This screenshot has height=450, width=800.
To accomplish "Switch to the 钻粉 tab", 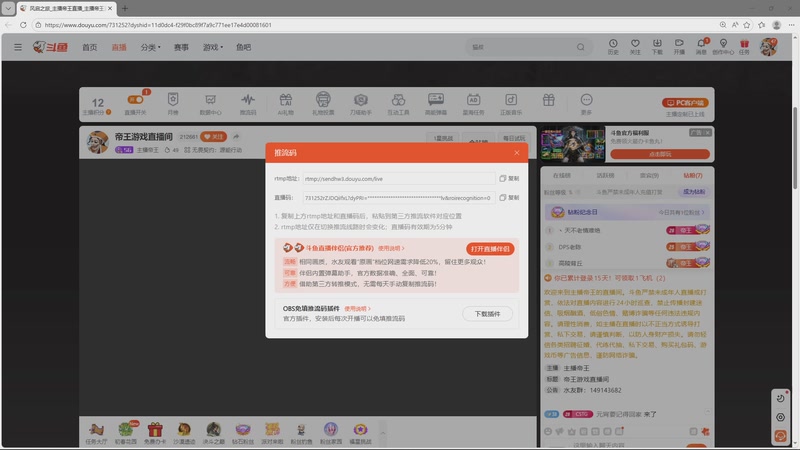I will point(693,176).
